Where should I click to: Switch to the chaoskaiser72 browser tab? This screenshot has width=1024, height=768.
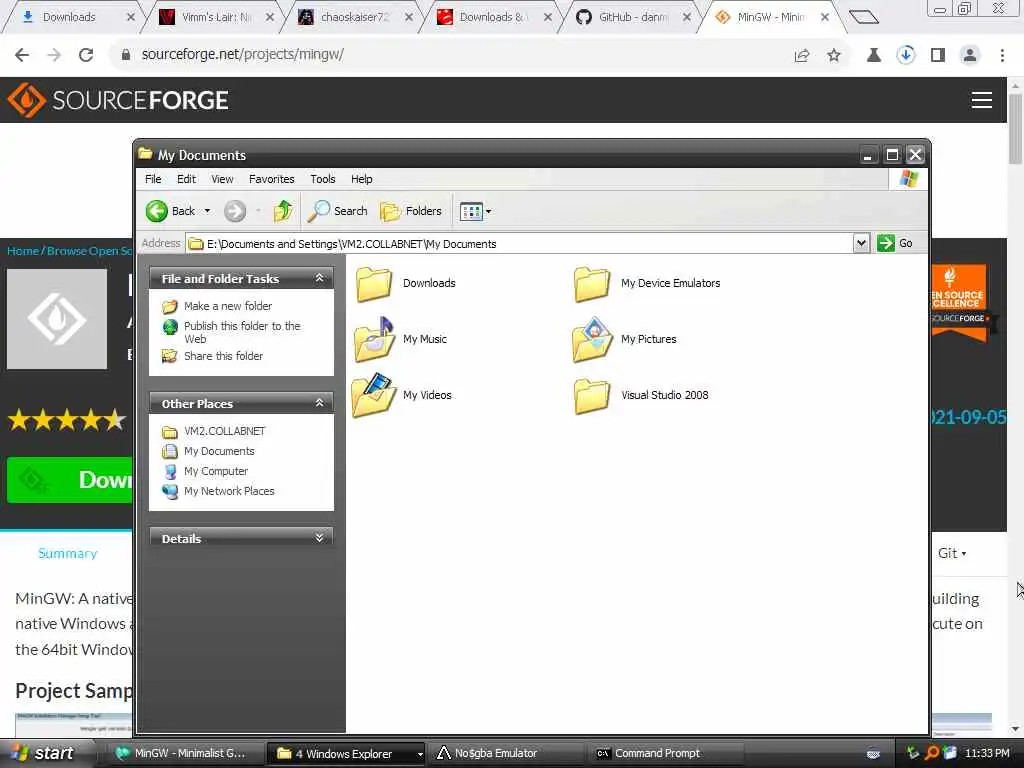tap(354, 17)
